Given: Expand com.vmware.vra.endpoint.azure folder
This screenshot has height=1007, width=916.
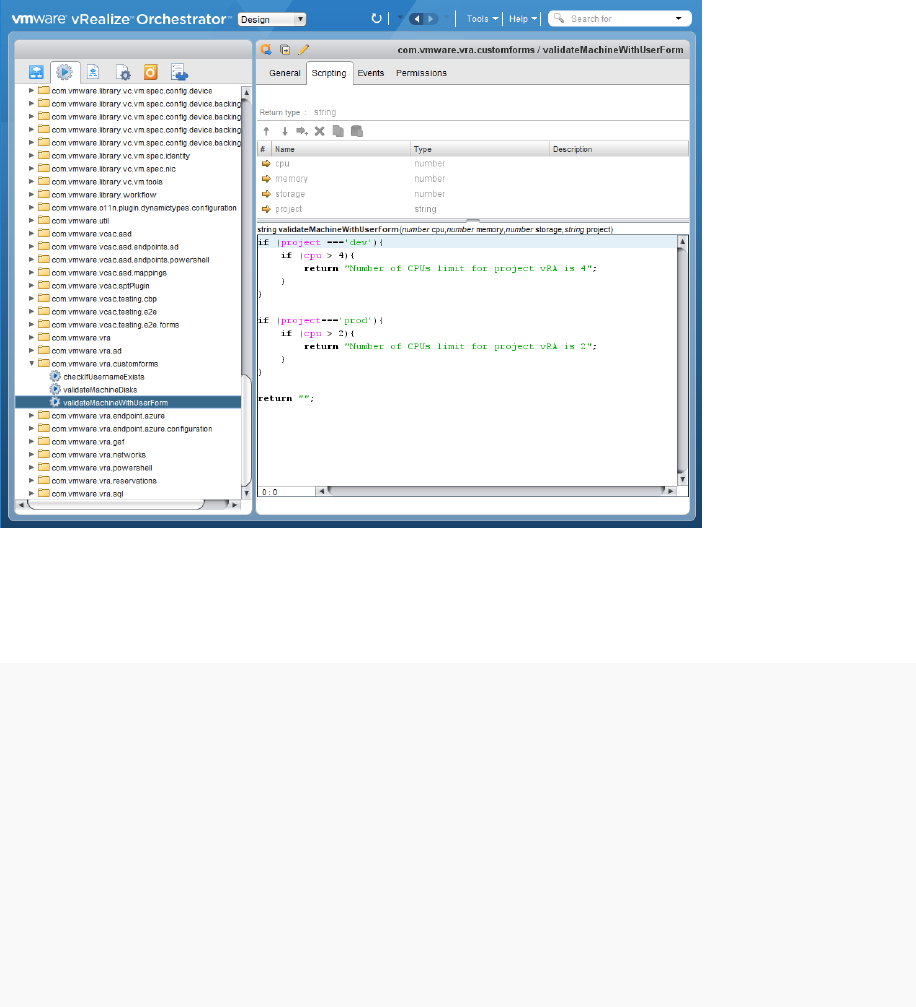Looking at the screenshot, I should point(31,416).
